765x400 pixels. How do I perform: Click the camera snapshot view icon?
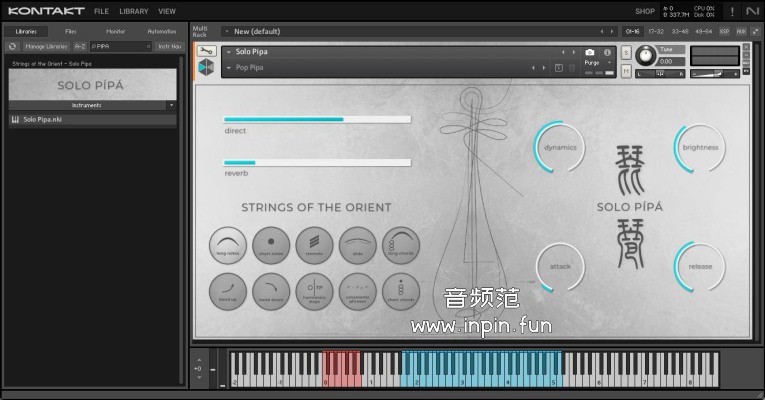[x=590, y=52]
